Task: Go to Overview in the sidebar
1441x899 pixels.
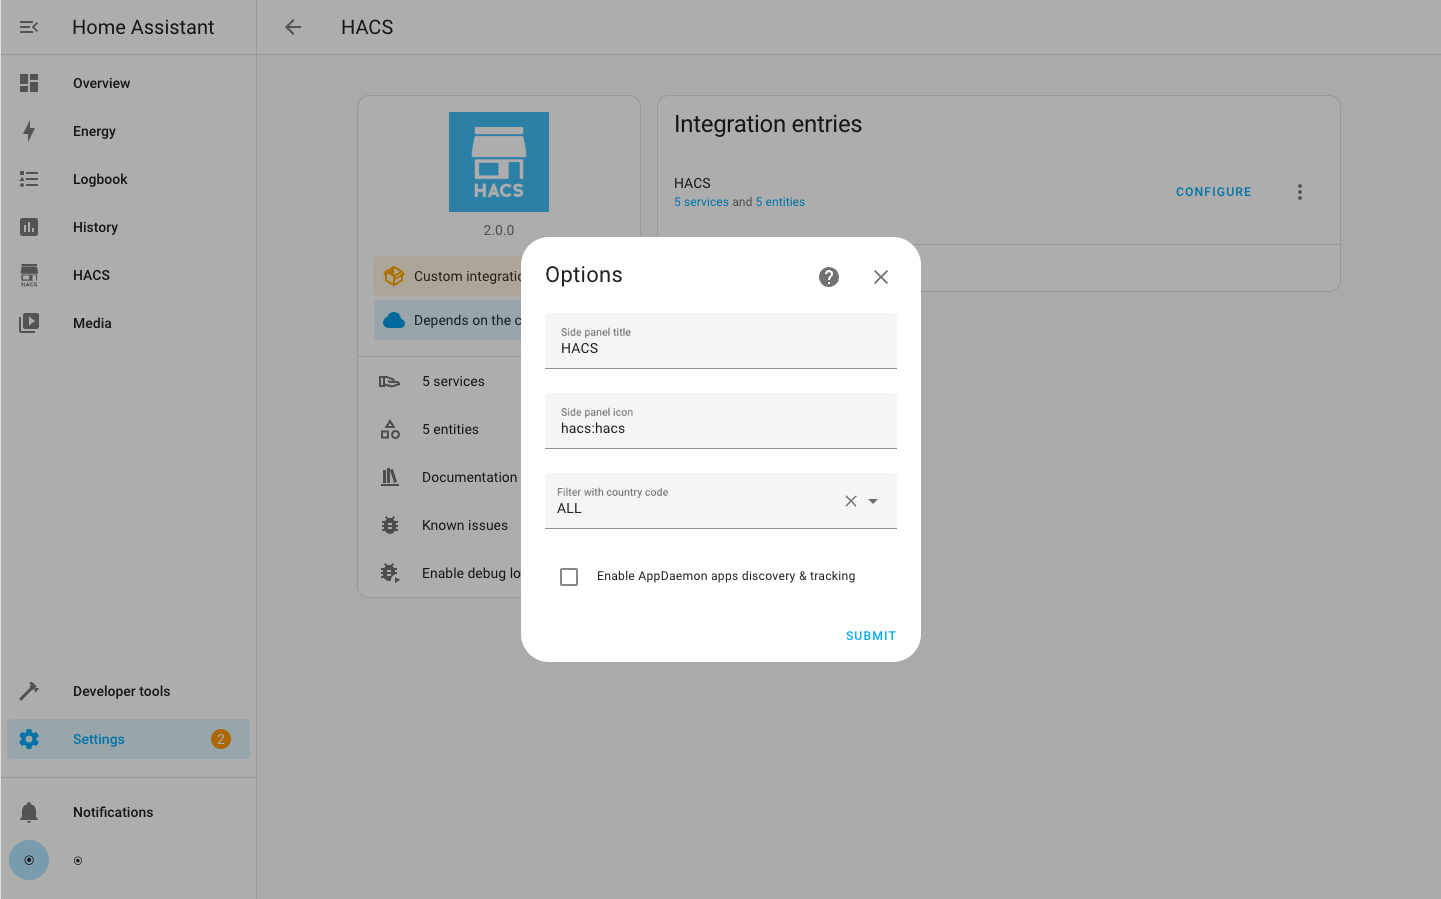Action: pyautogui.click(x=100, y=82)
